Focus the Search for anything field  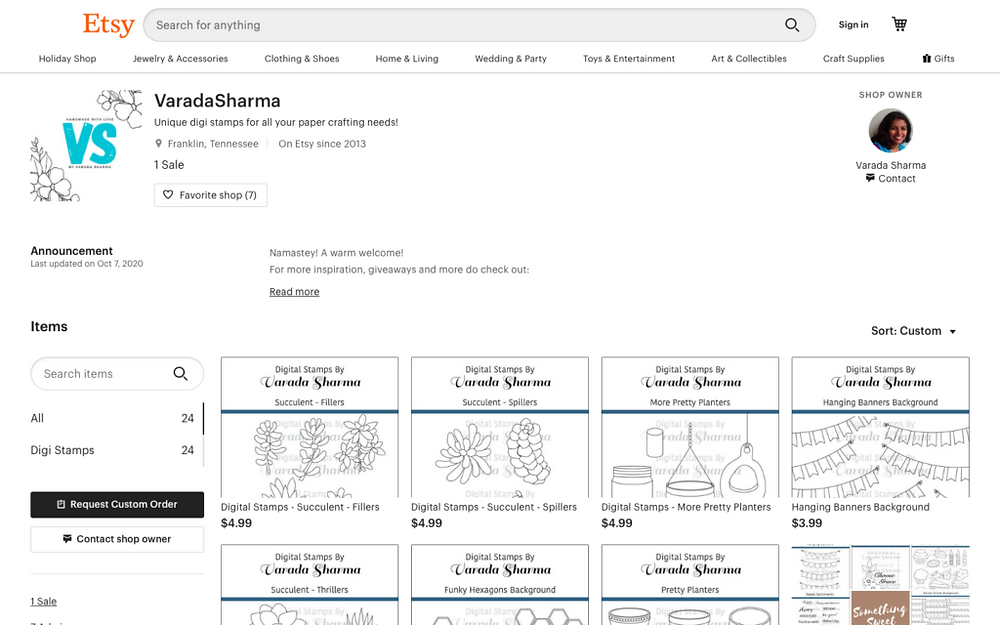479,25
